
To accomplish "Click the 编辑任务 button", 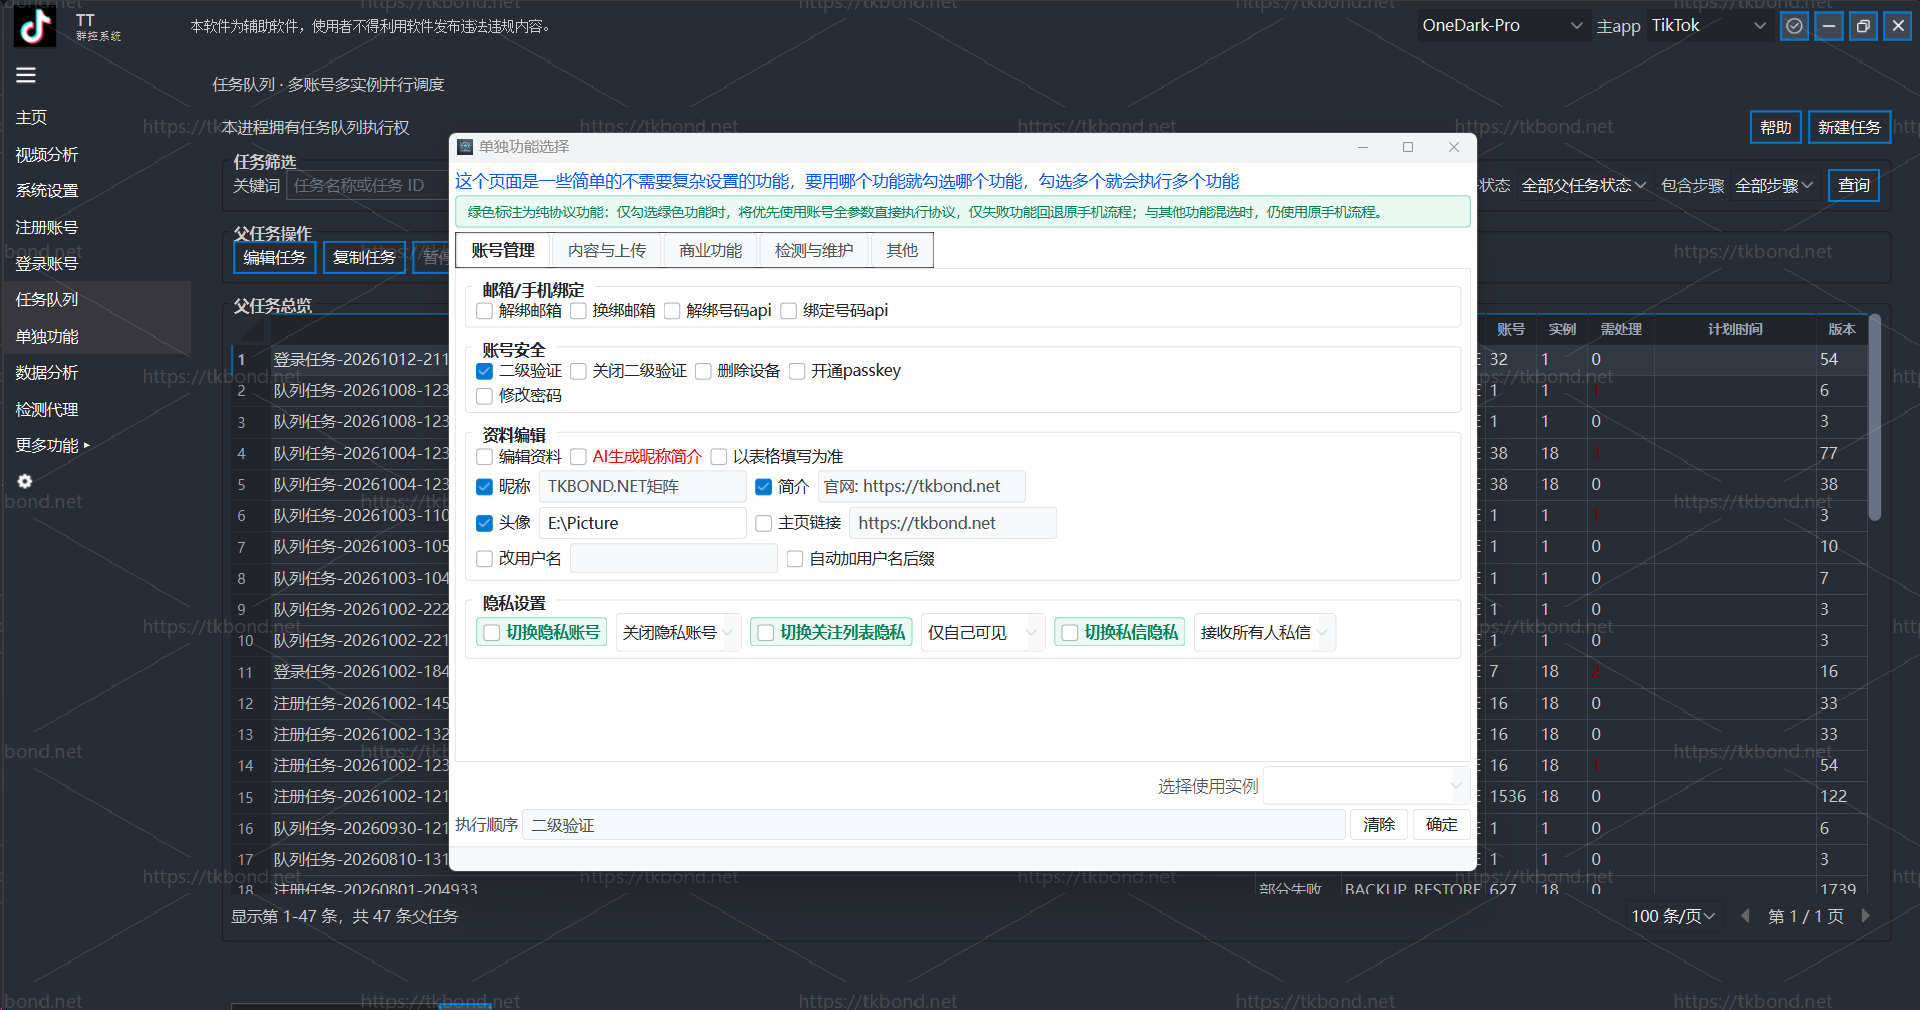I will [x=275, y=258].
